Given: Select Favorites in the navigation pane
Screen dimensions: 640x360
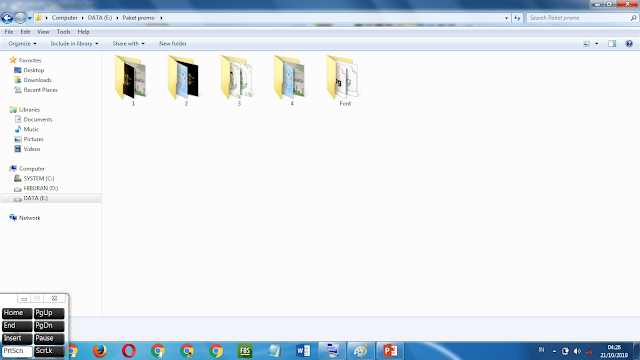Looking at the screenshot, I should pyautogui.click(x=25, y=60).
